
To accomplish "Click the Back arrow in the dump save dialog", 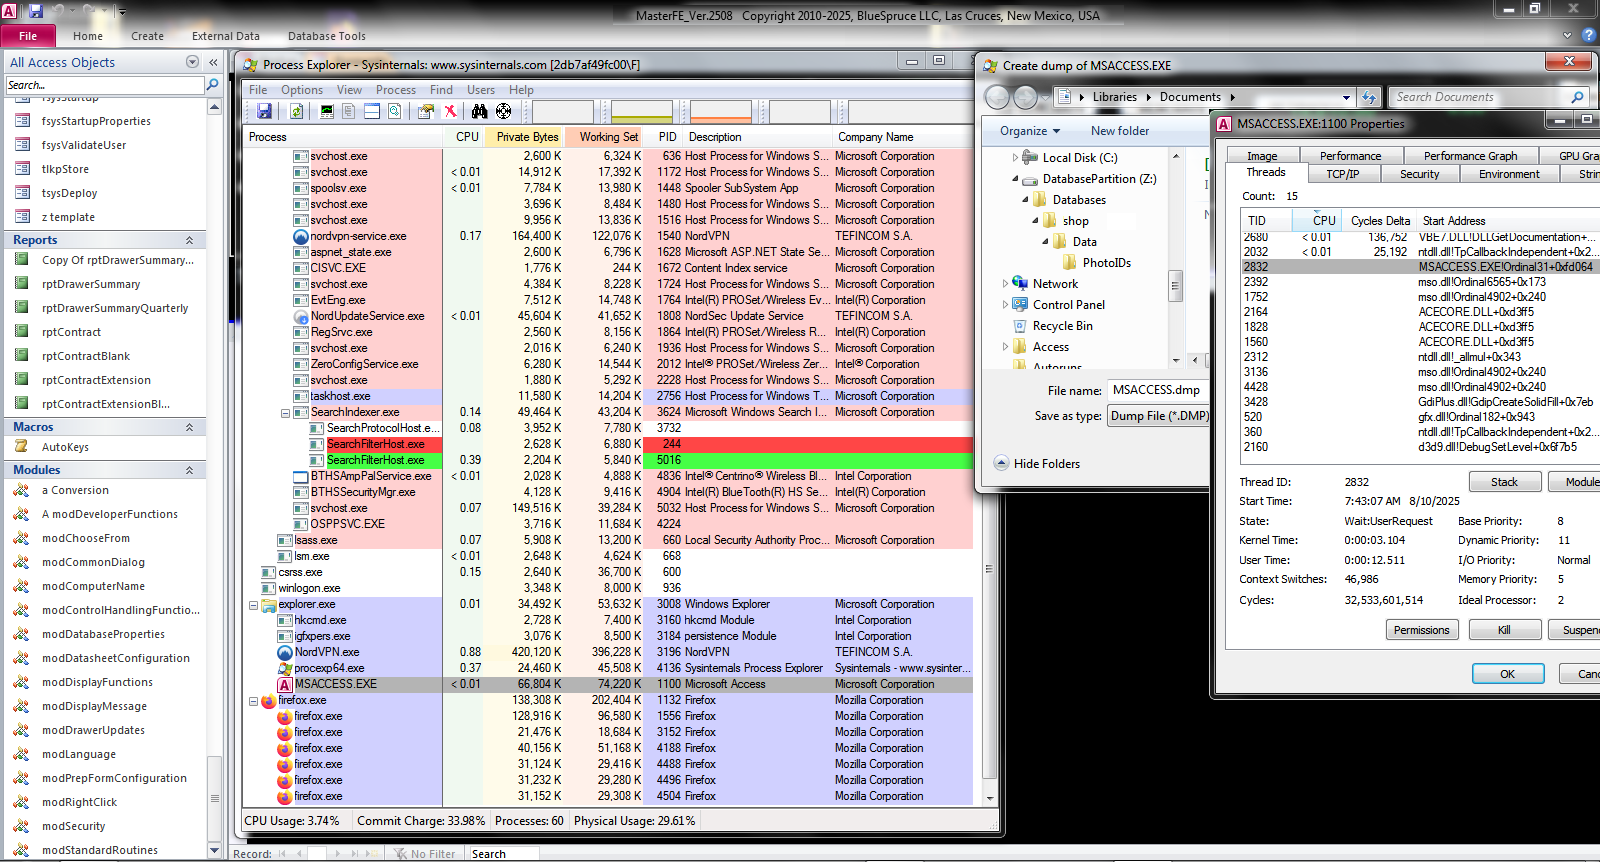I will point(997,97).
